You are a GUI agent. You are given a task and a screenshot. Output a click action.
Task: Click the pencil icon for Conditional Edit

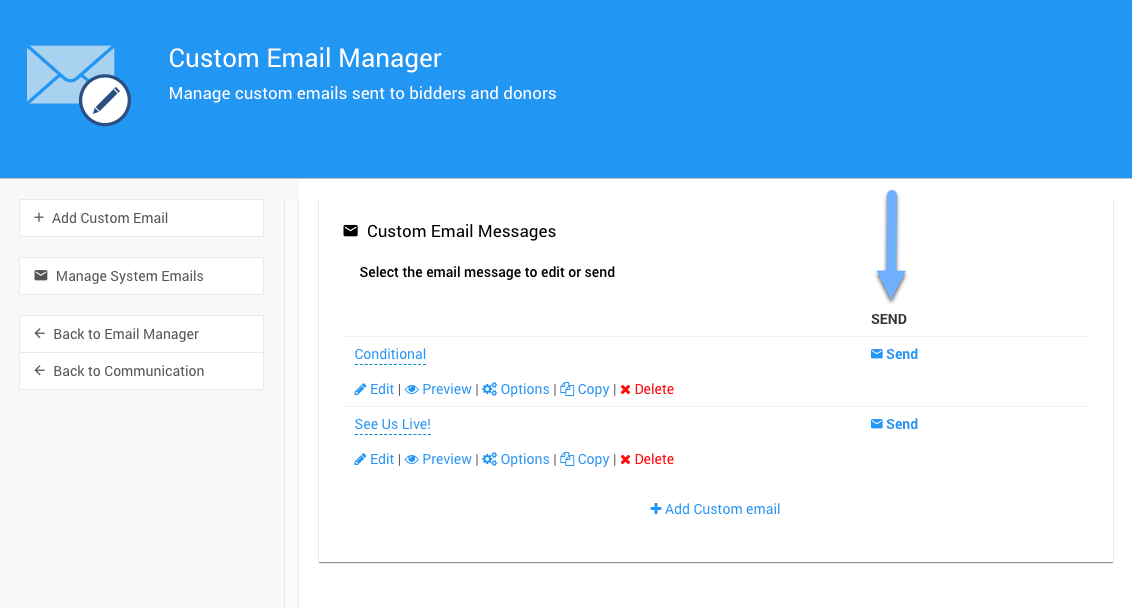click(x=361, y=389)
